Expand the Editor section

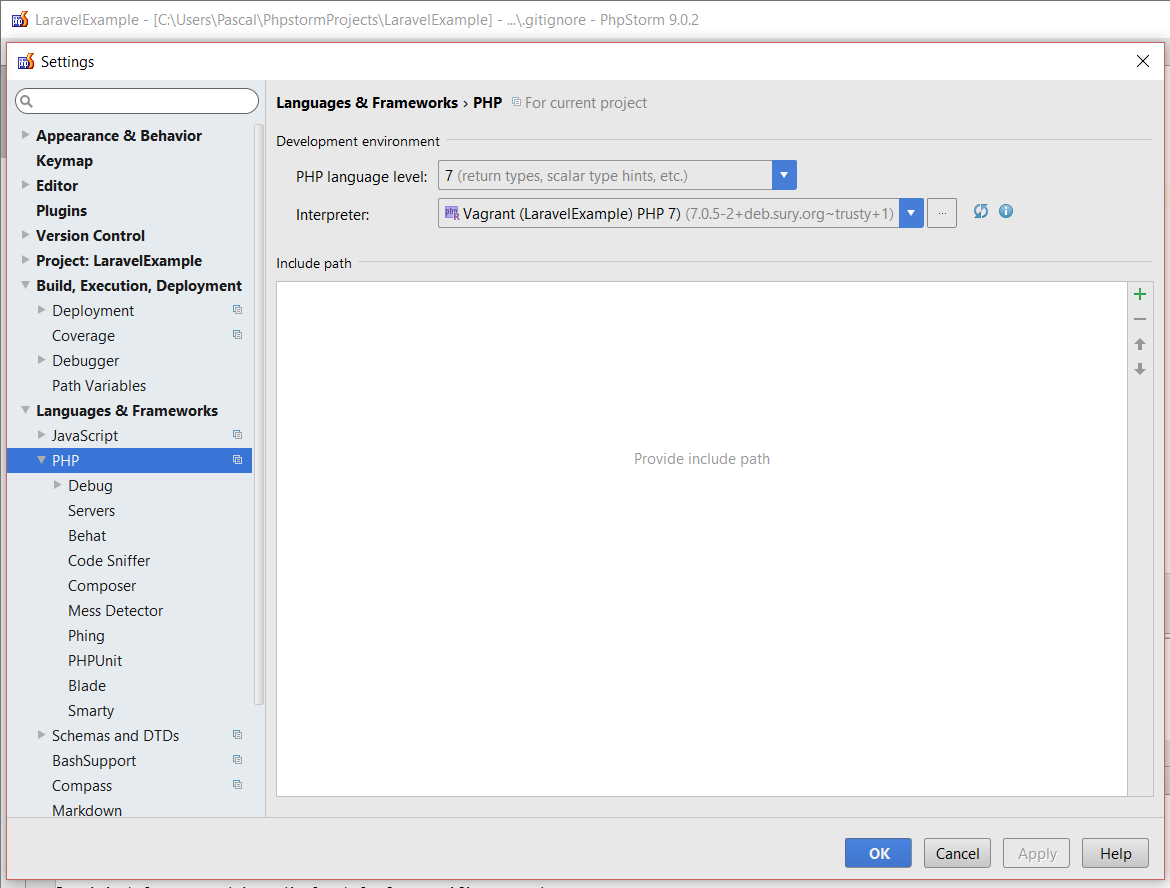[25, 185]
